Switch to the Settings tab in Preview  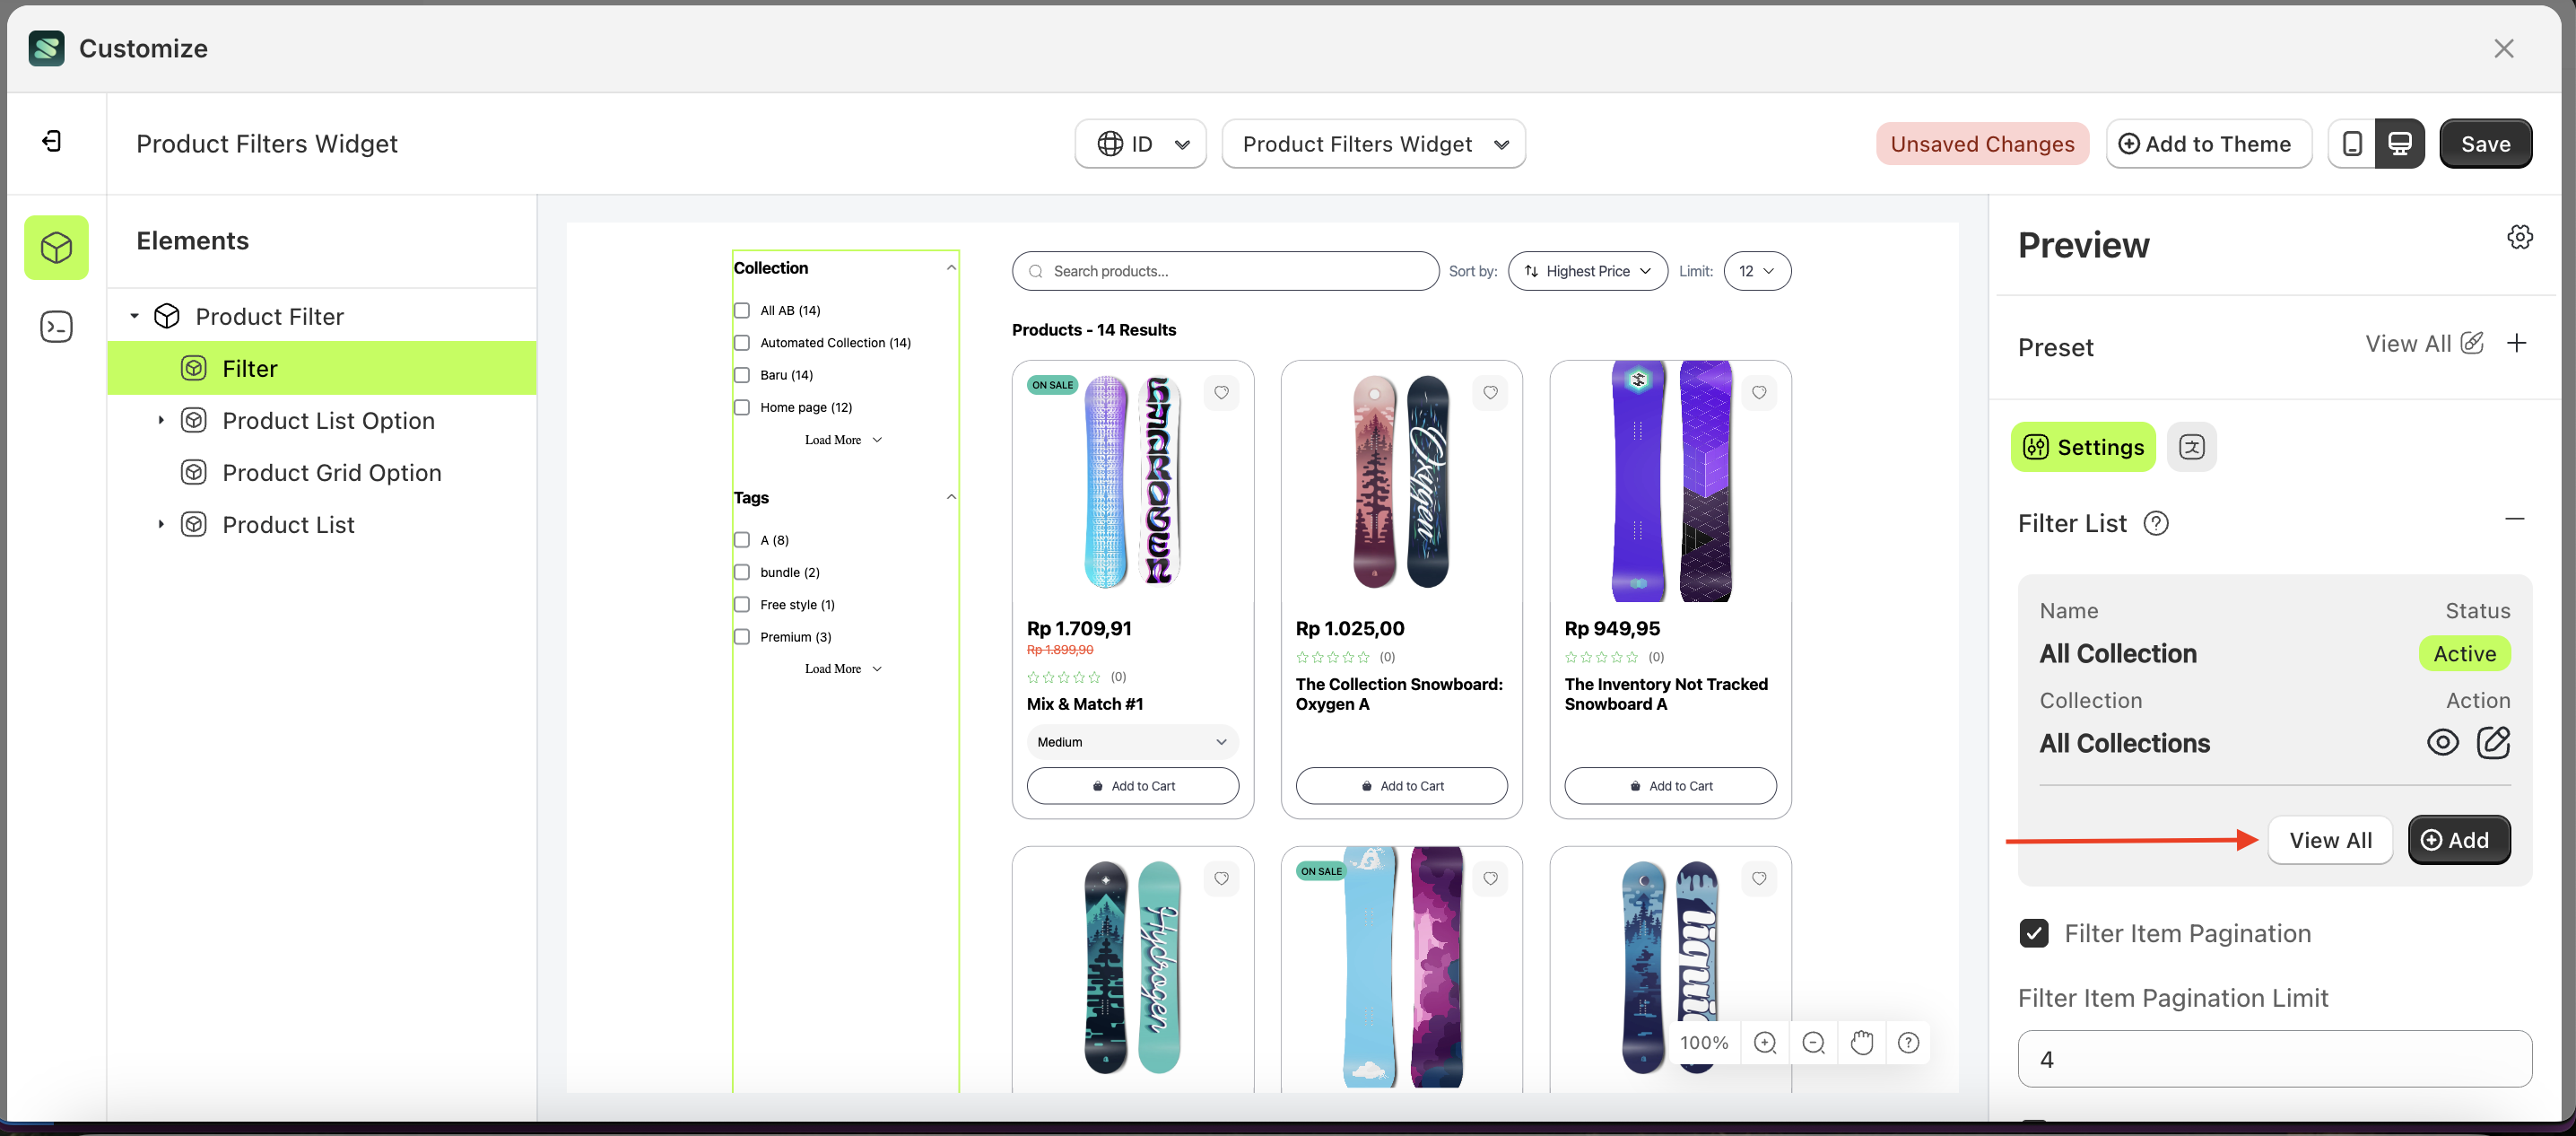pyautogui.click(x=2082, y=447)
